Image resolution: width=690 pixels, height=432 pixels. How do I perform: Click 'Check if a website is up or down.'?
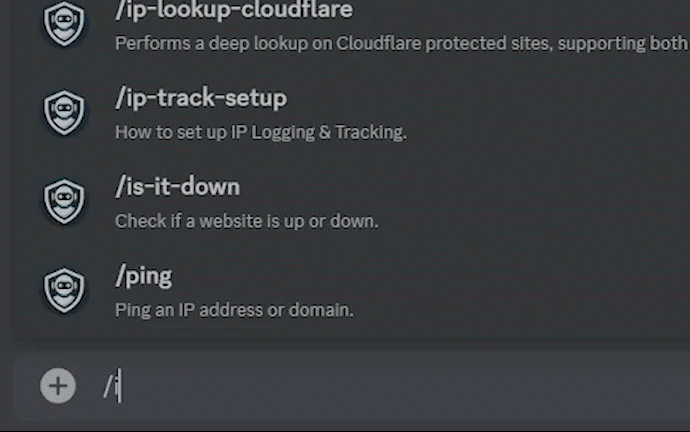pyautogui.click(x=246, y=221)
